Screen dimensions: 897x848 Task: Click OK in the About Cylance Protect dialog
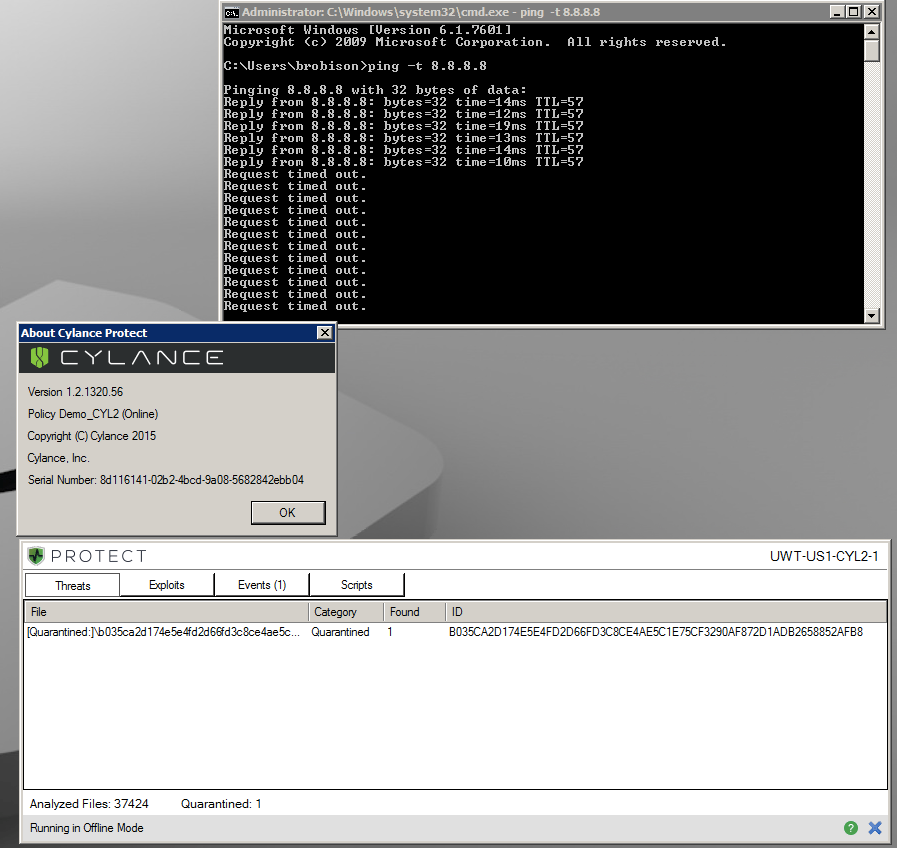tap(288, 513)
